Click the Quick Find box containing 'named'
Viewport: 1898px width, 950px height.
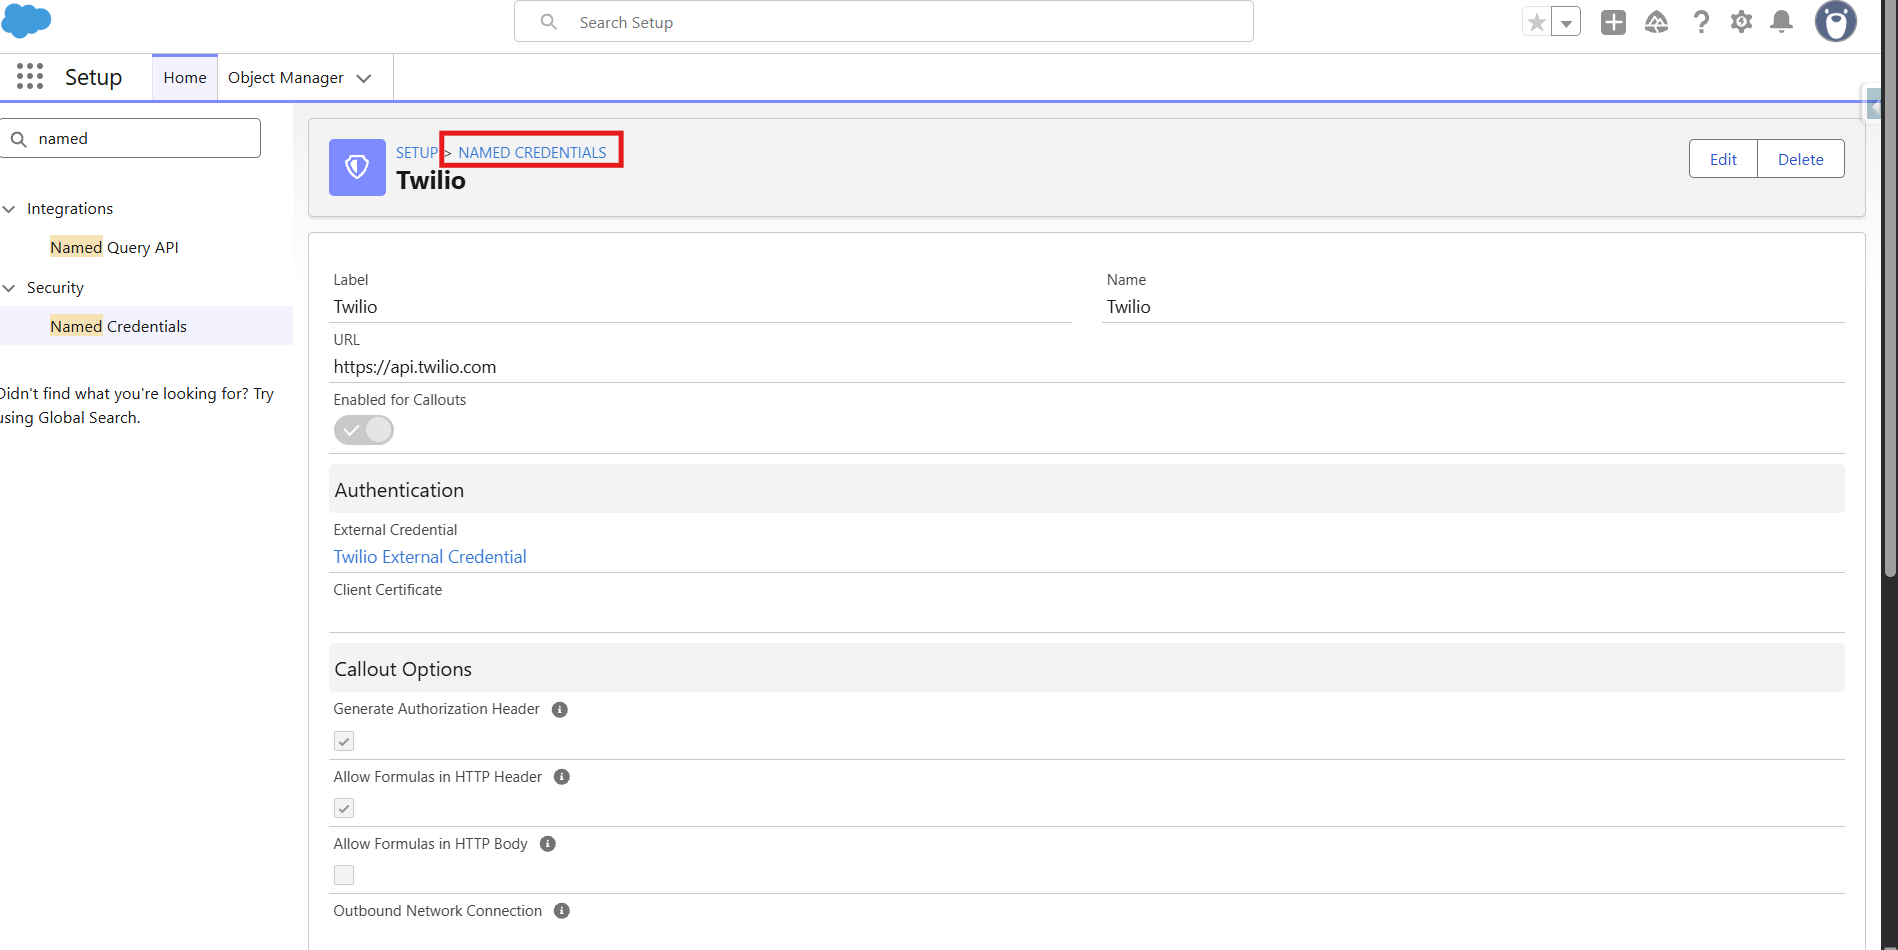[131, 138]
